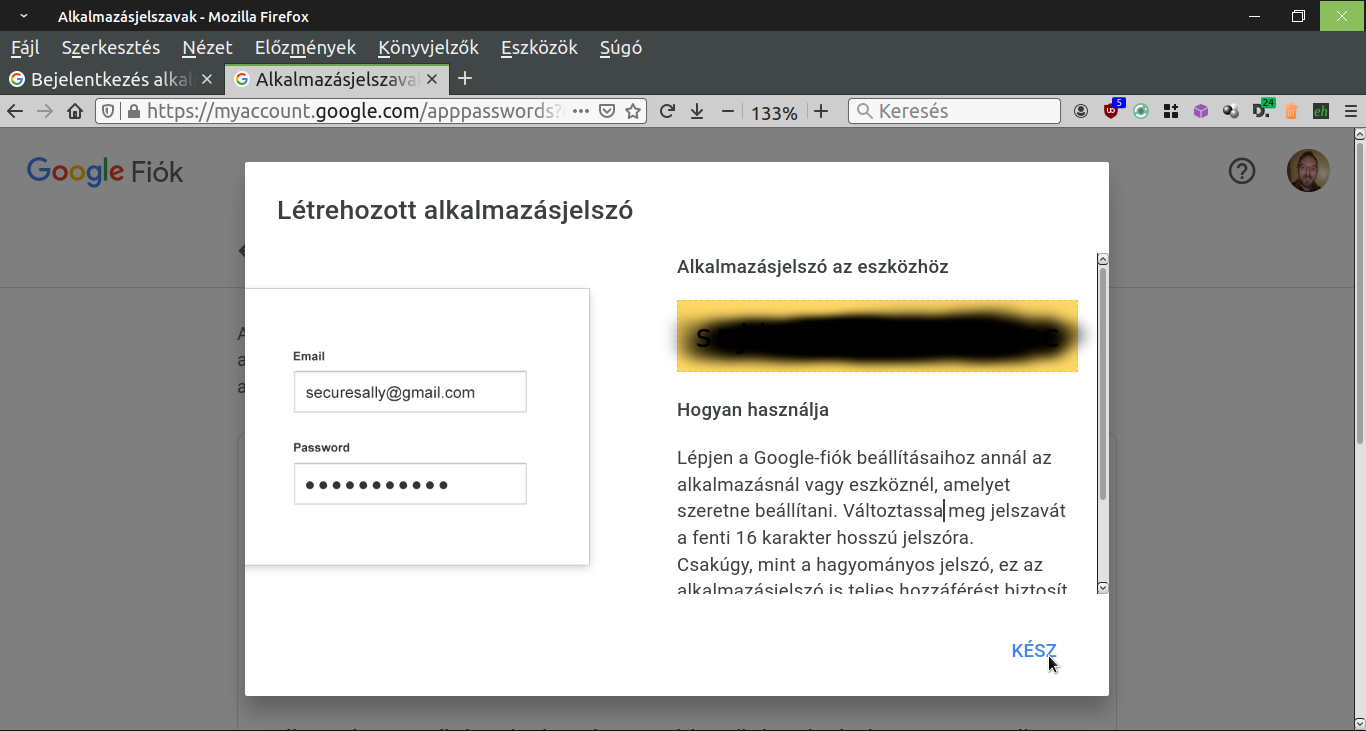Close the Alkalmazásjelszavak tab
1366x731 pixels.
432,79
